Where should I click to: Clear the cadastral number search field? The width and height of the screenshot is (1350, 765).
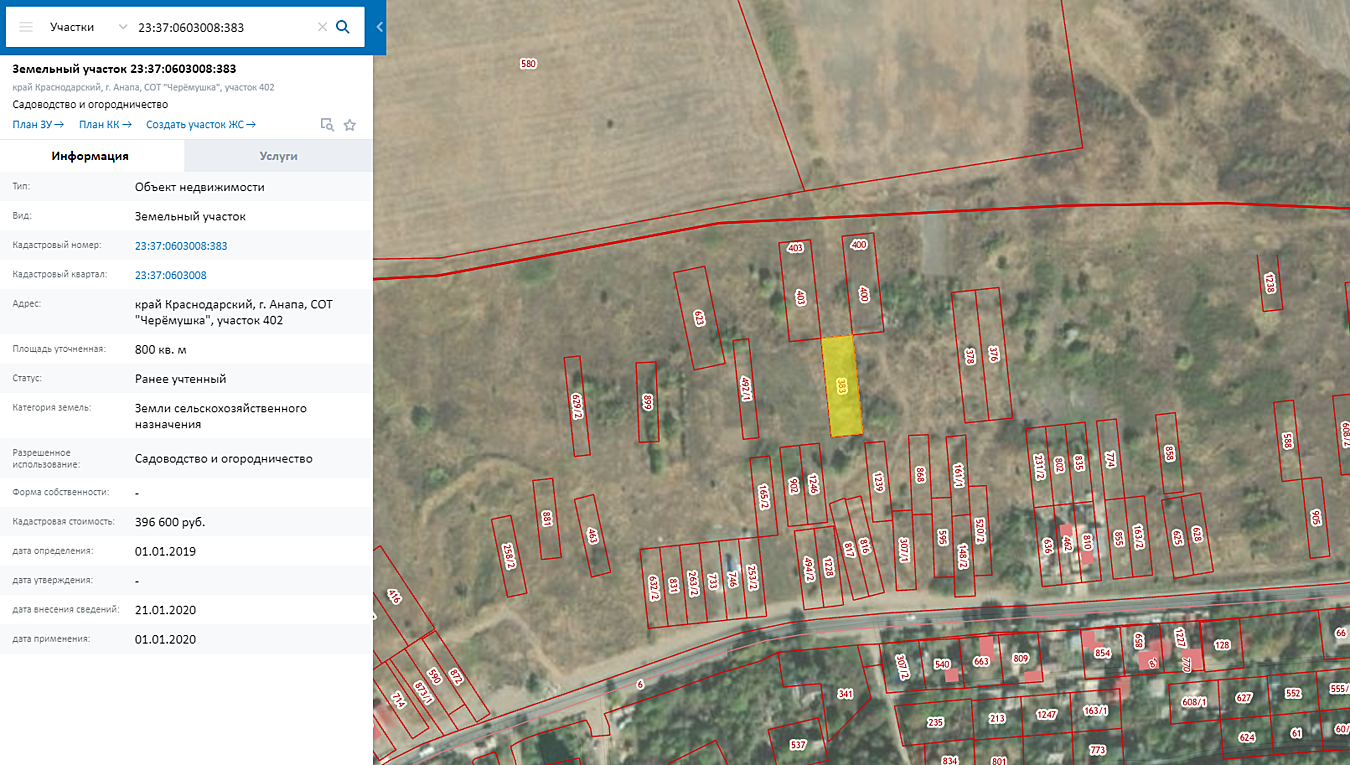point(322,27)
